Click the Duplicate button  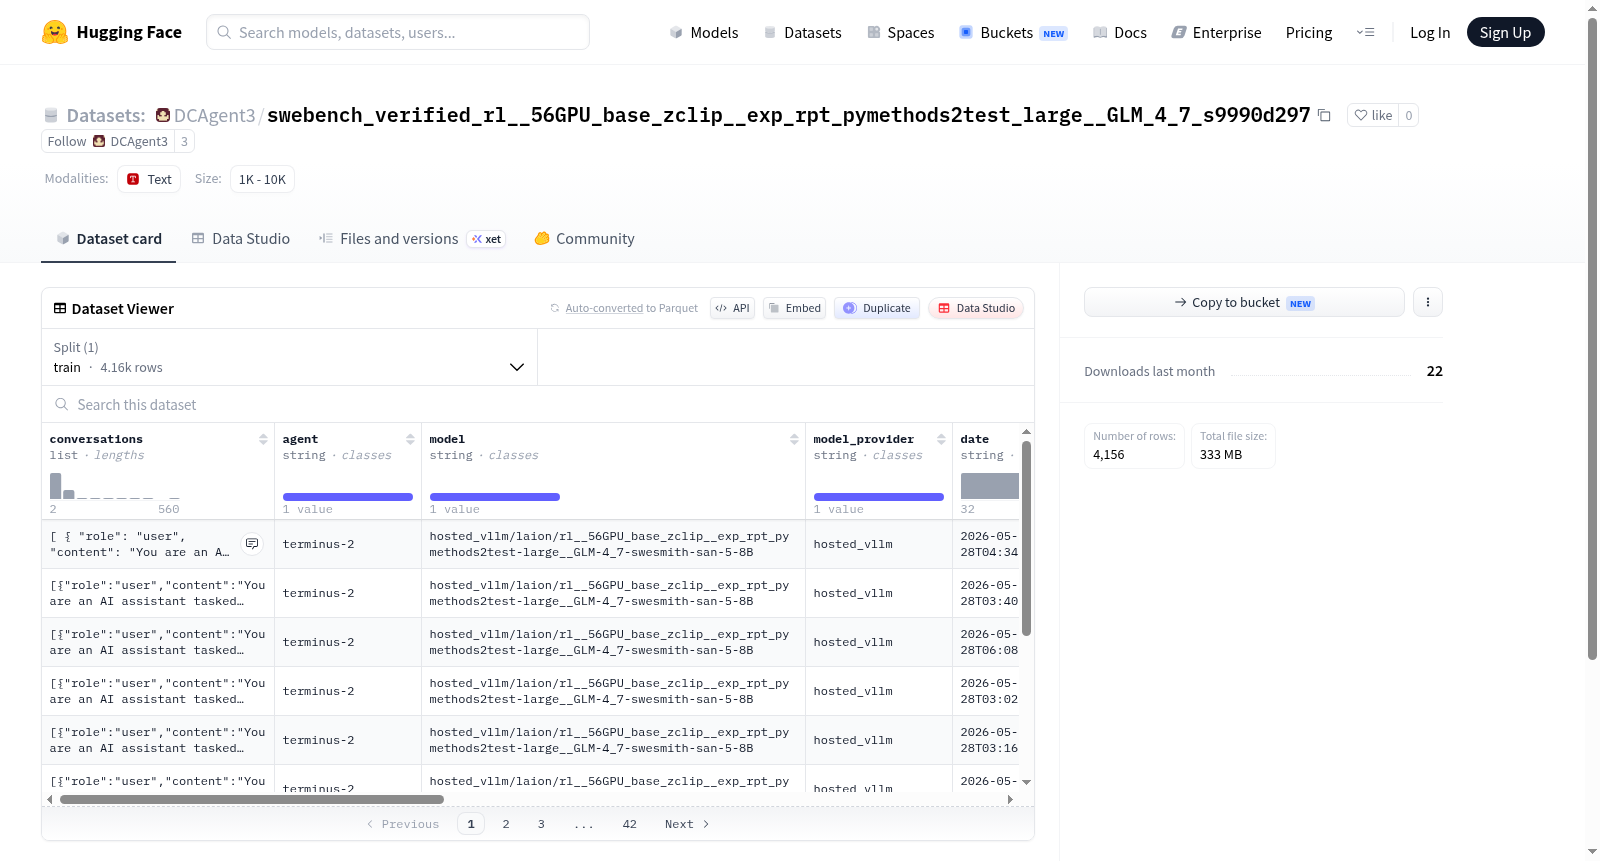point(877,308)
